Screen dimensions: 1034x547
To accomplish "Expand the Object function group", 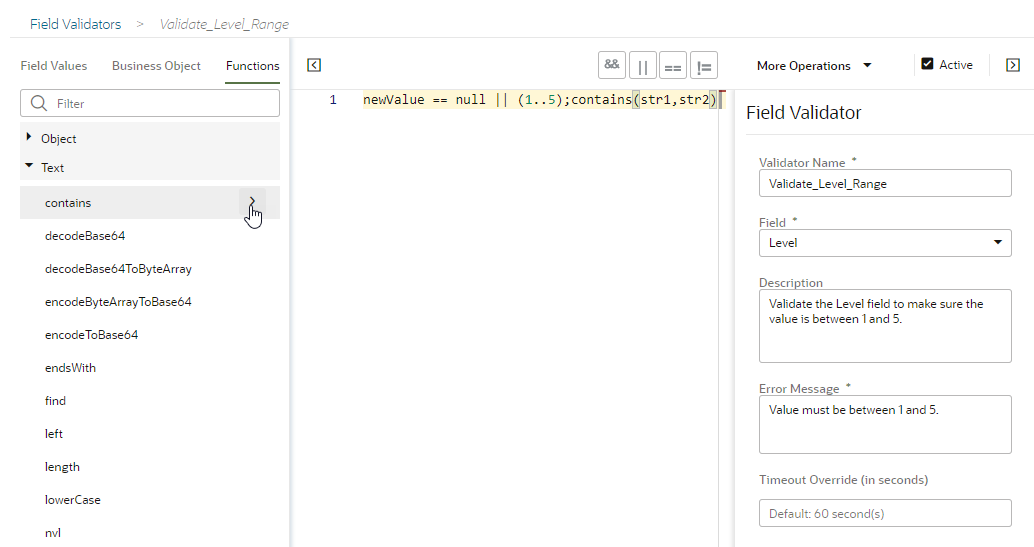I will 28,137.
